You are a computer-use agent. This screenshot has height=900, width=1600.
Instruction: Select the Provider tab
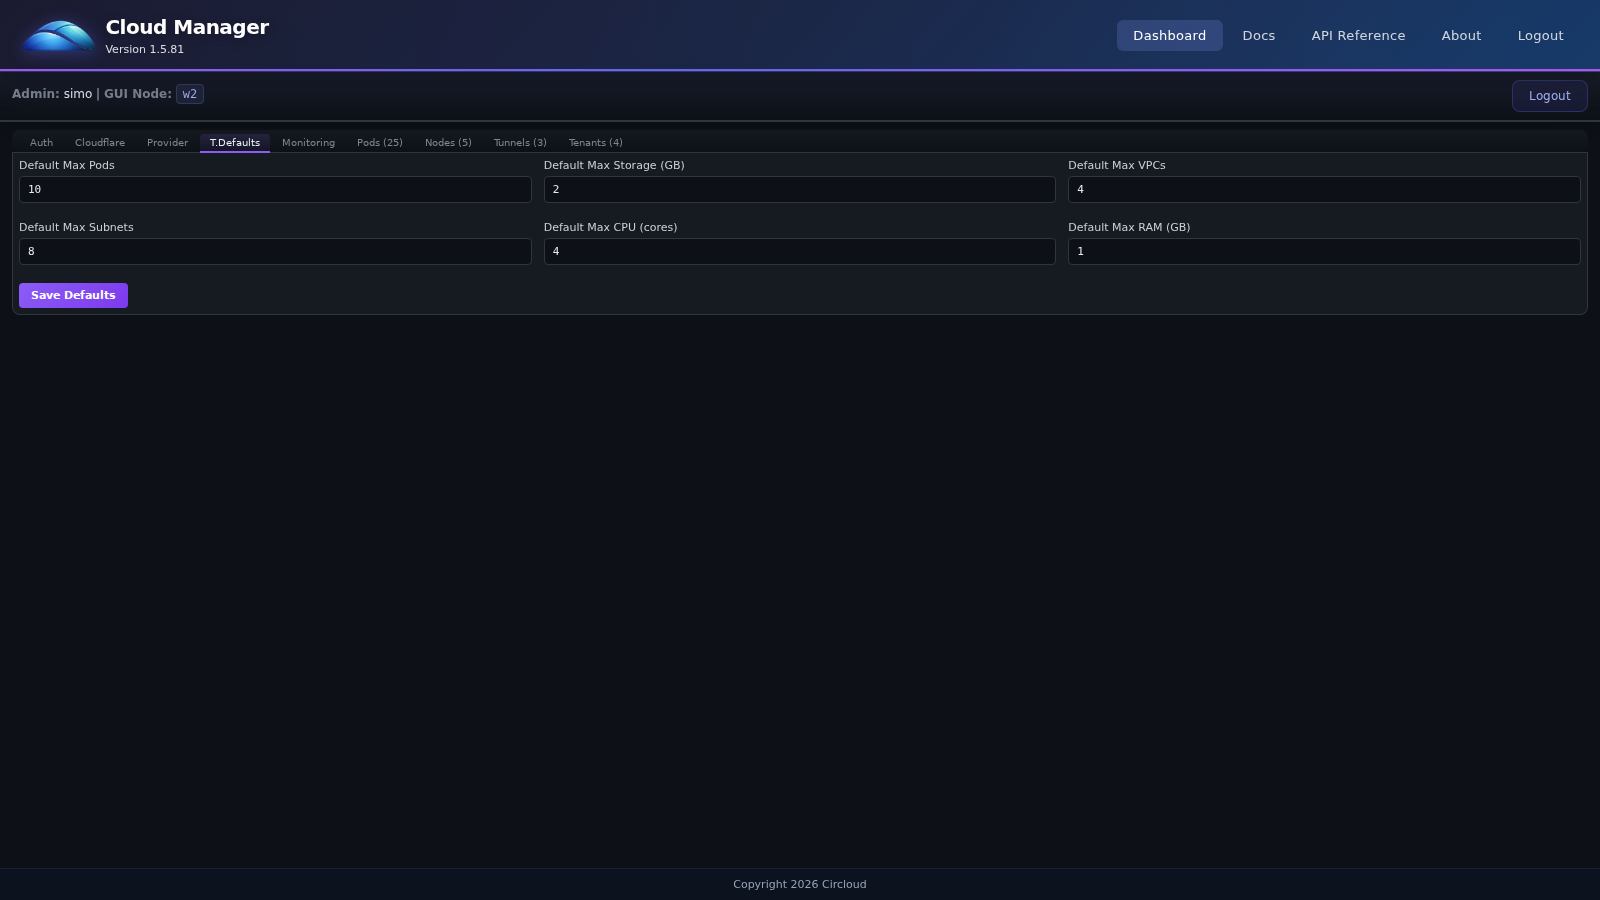pyautogui.click(x=167, y=142)
